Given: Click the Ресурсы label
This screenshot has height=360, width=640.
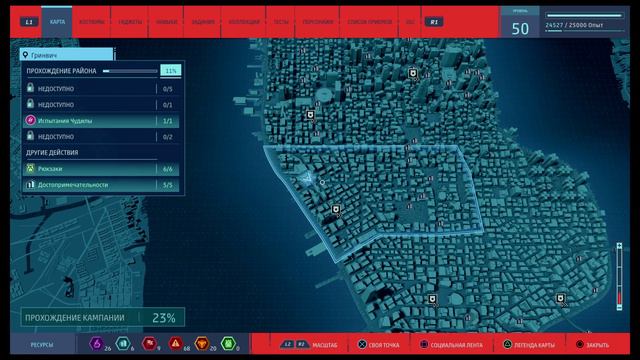Looking at the screenshot, I should 42,345.
